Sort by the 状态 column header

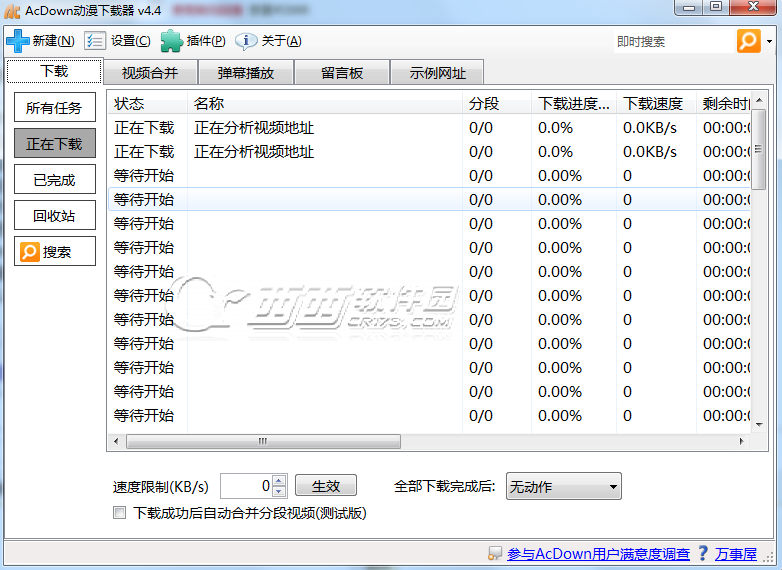tap(148, 103)
